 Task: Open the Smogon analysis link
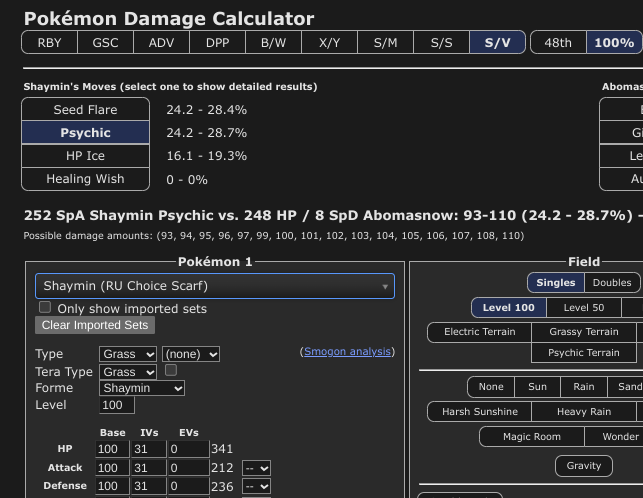(348, 352)
